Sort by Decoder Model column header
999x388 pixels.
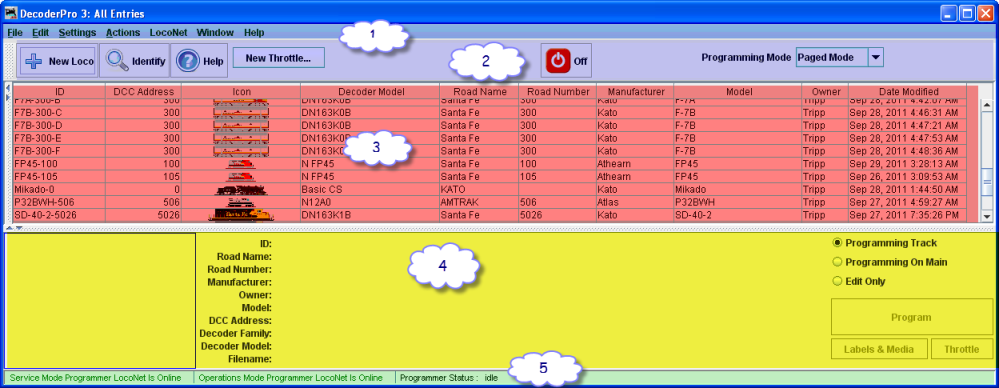tap(370, 92)
